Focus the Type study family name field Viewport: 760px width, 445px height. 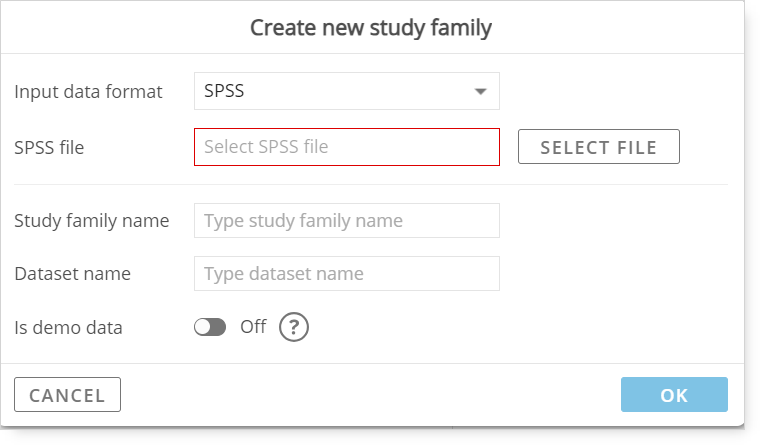(347, 221)
